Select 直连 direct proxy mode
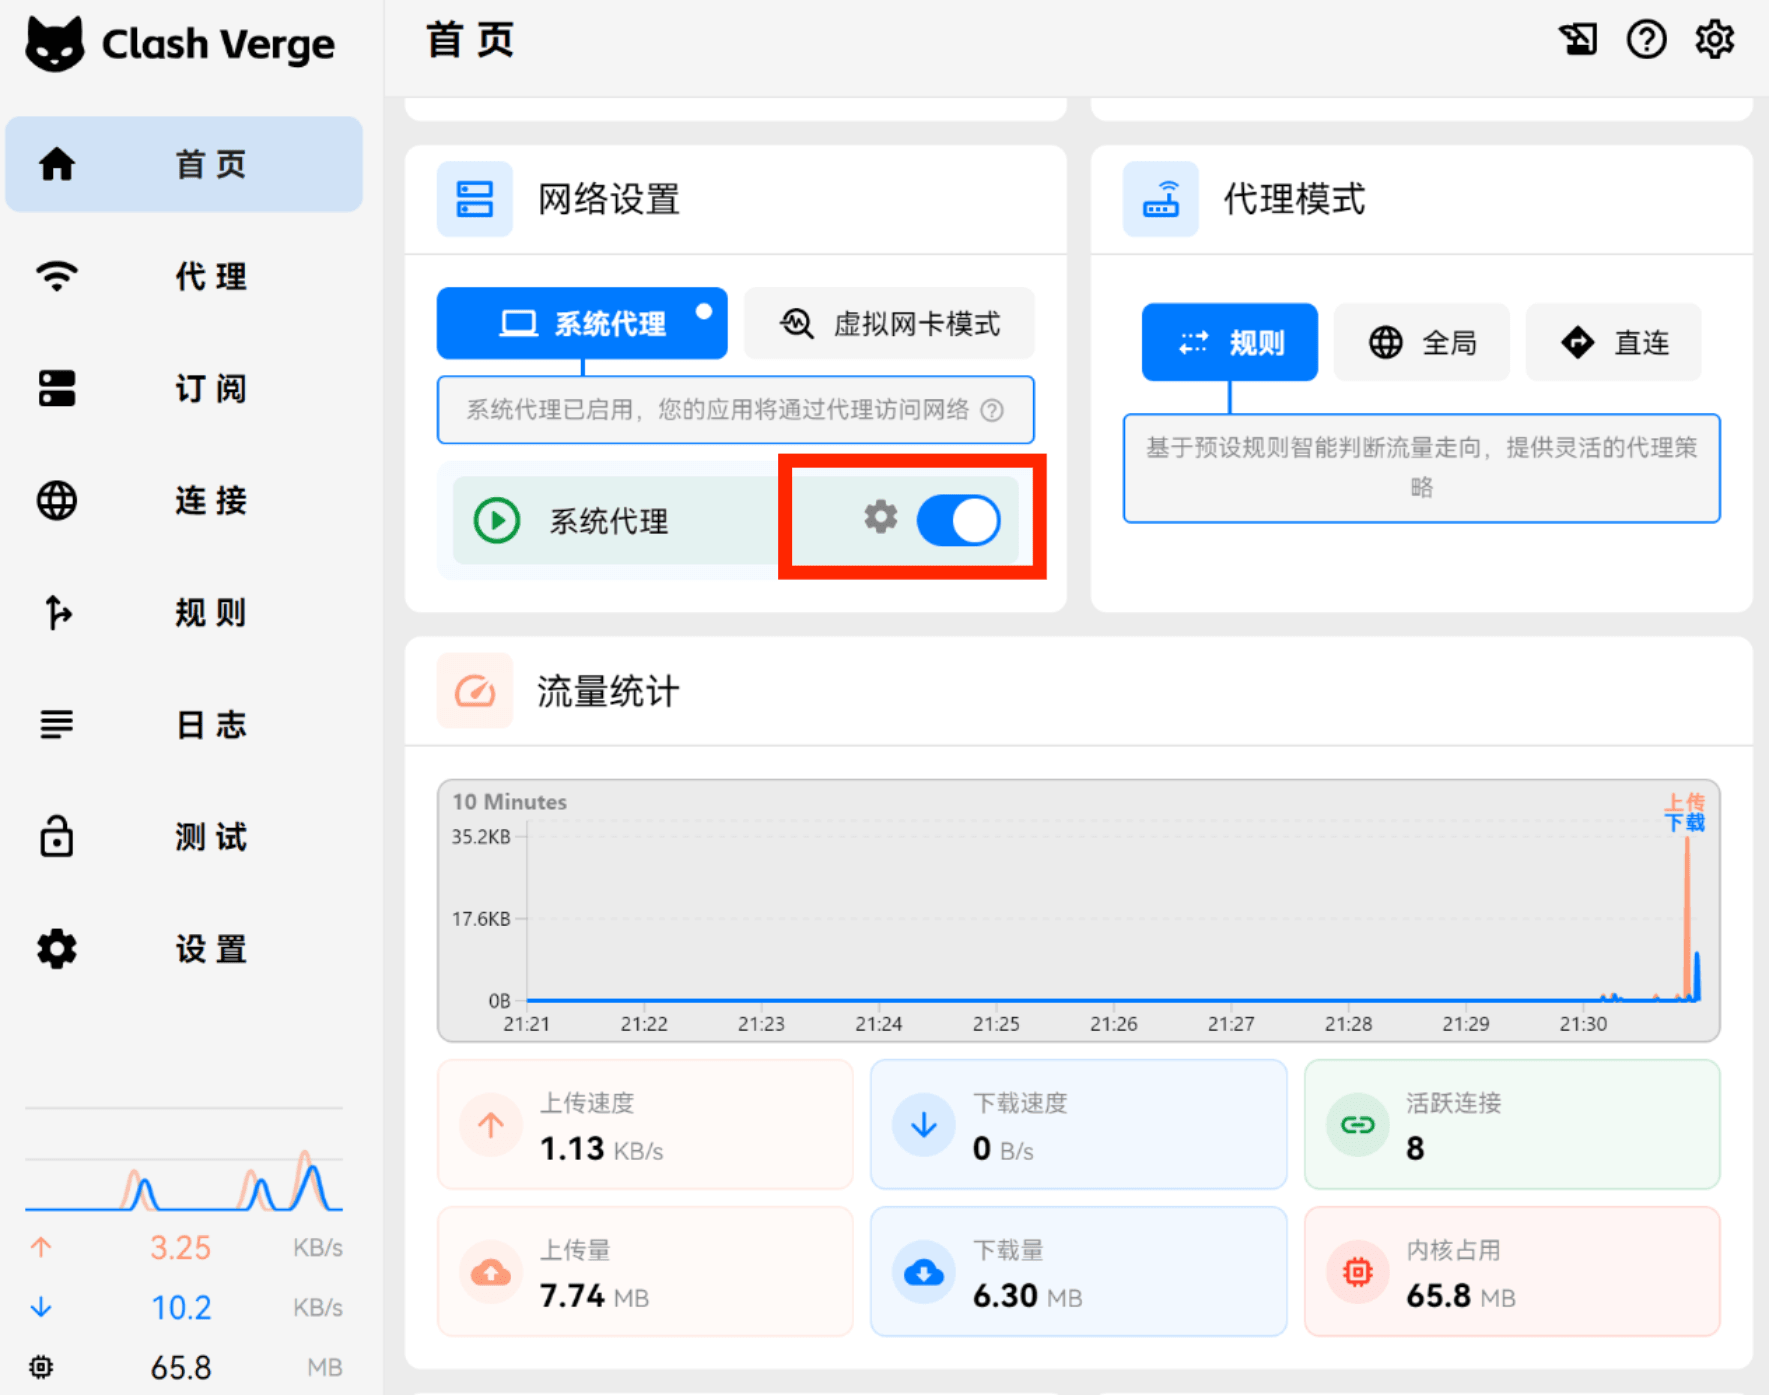 click(1613, 342)
